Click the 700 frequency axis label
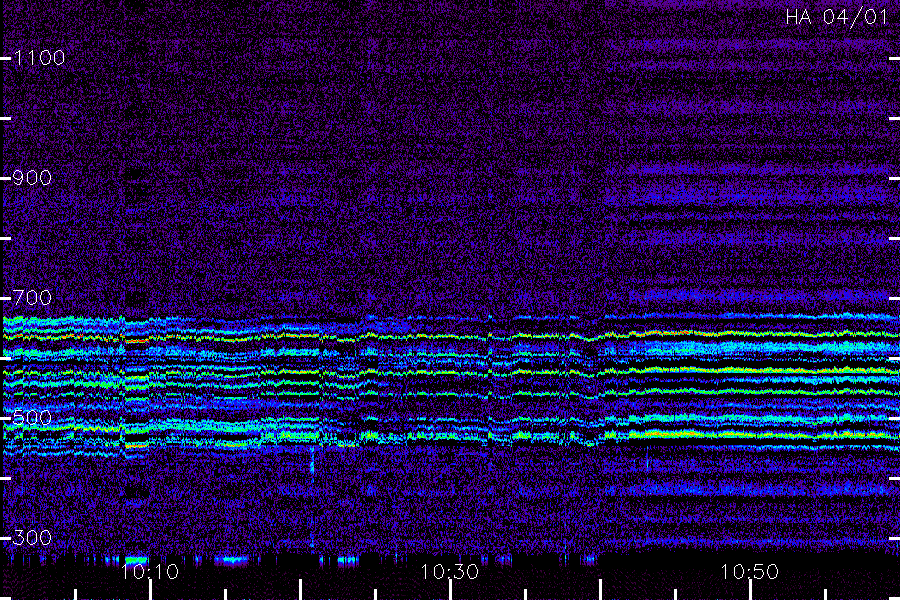This screenshot has width=900, height=600. (32, 298)
